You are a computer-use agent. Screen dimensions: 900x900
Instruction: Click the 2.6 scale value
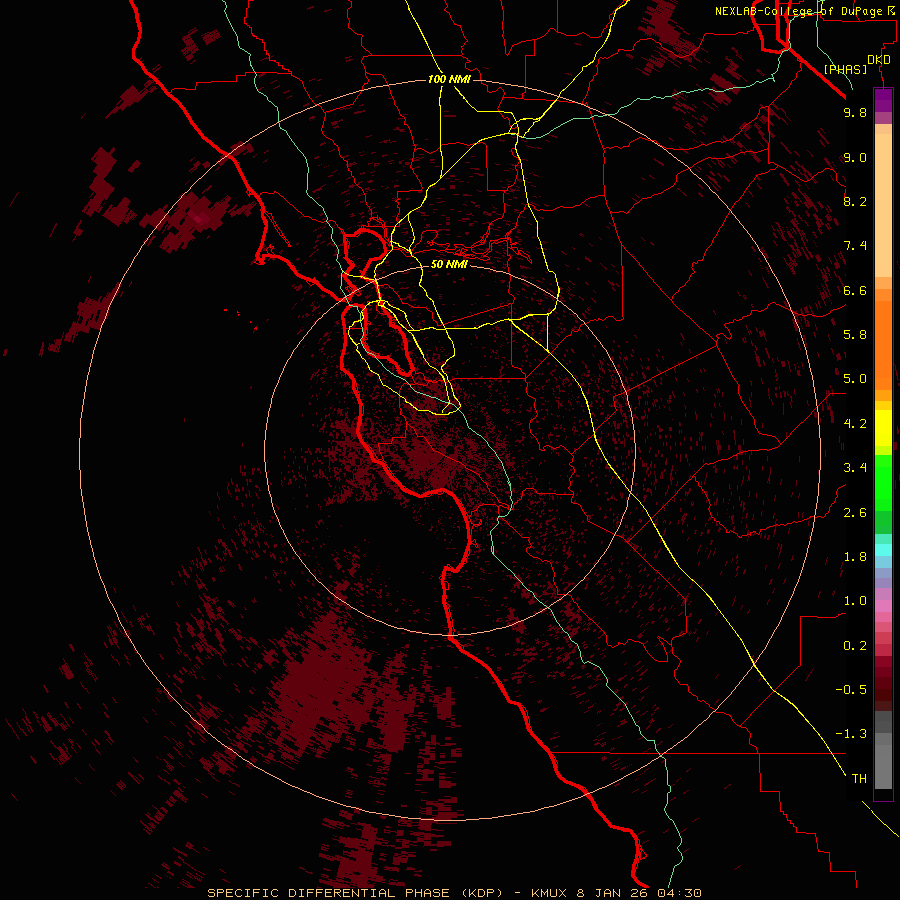[855, 513]
